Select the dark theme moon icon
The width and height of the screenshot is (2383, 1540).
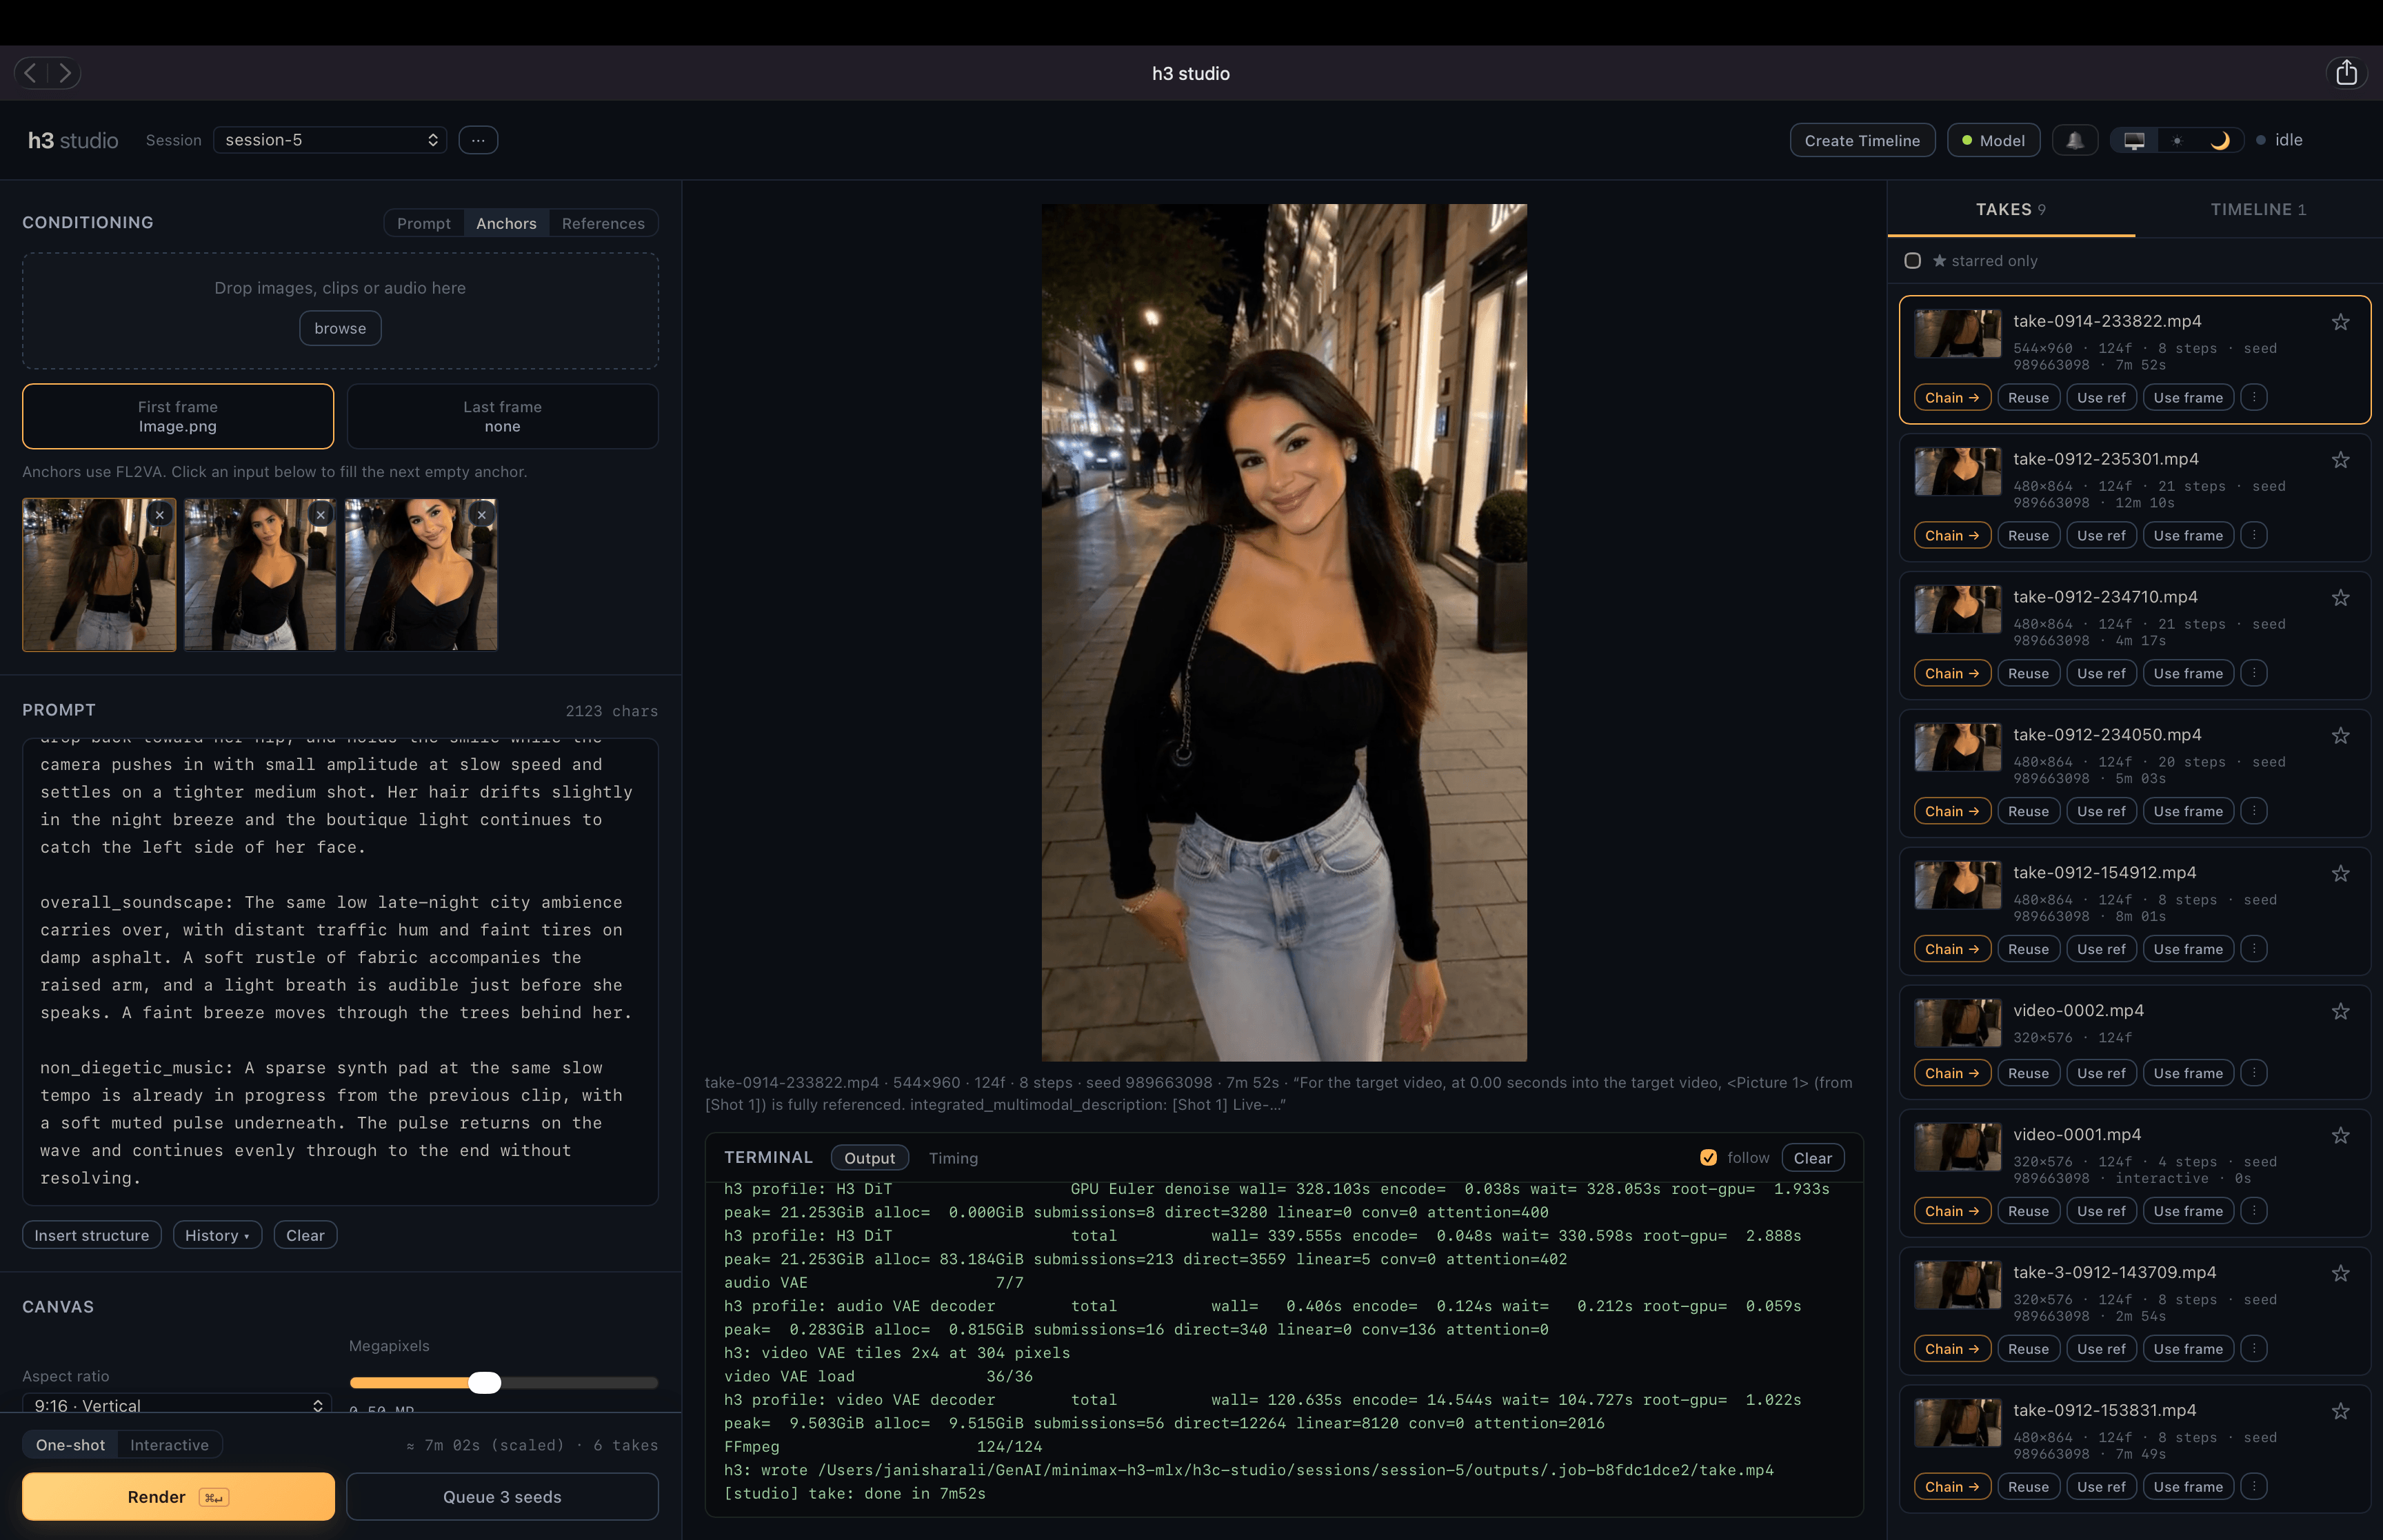2220,140
